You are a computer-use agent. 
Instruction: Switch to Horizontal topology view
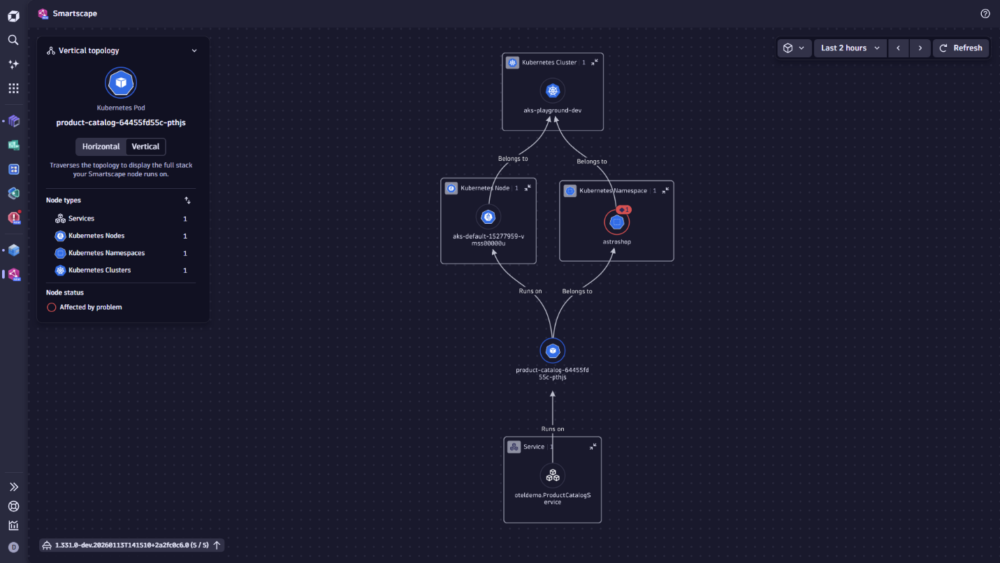[101, 147]
